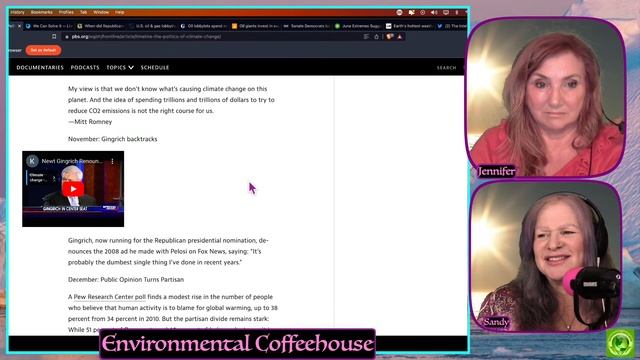Open DOCUMENTARIES in site navigation
Screen dimensions: 640x360
click(x=40, y=68)
